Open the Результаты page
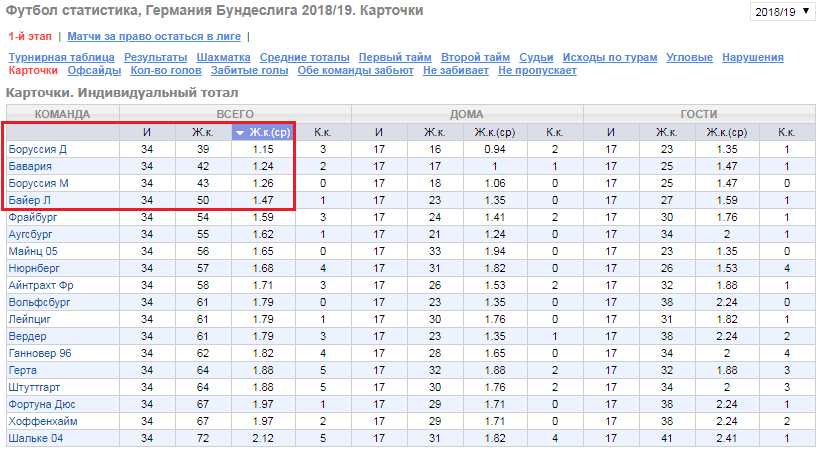Image resolution: width=820 pixels, height=450 pixels. click(x=155, y=58)
